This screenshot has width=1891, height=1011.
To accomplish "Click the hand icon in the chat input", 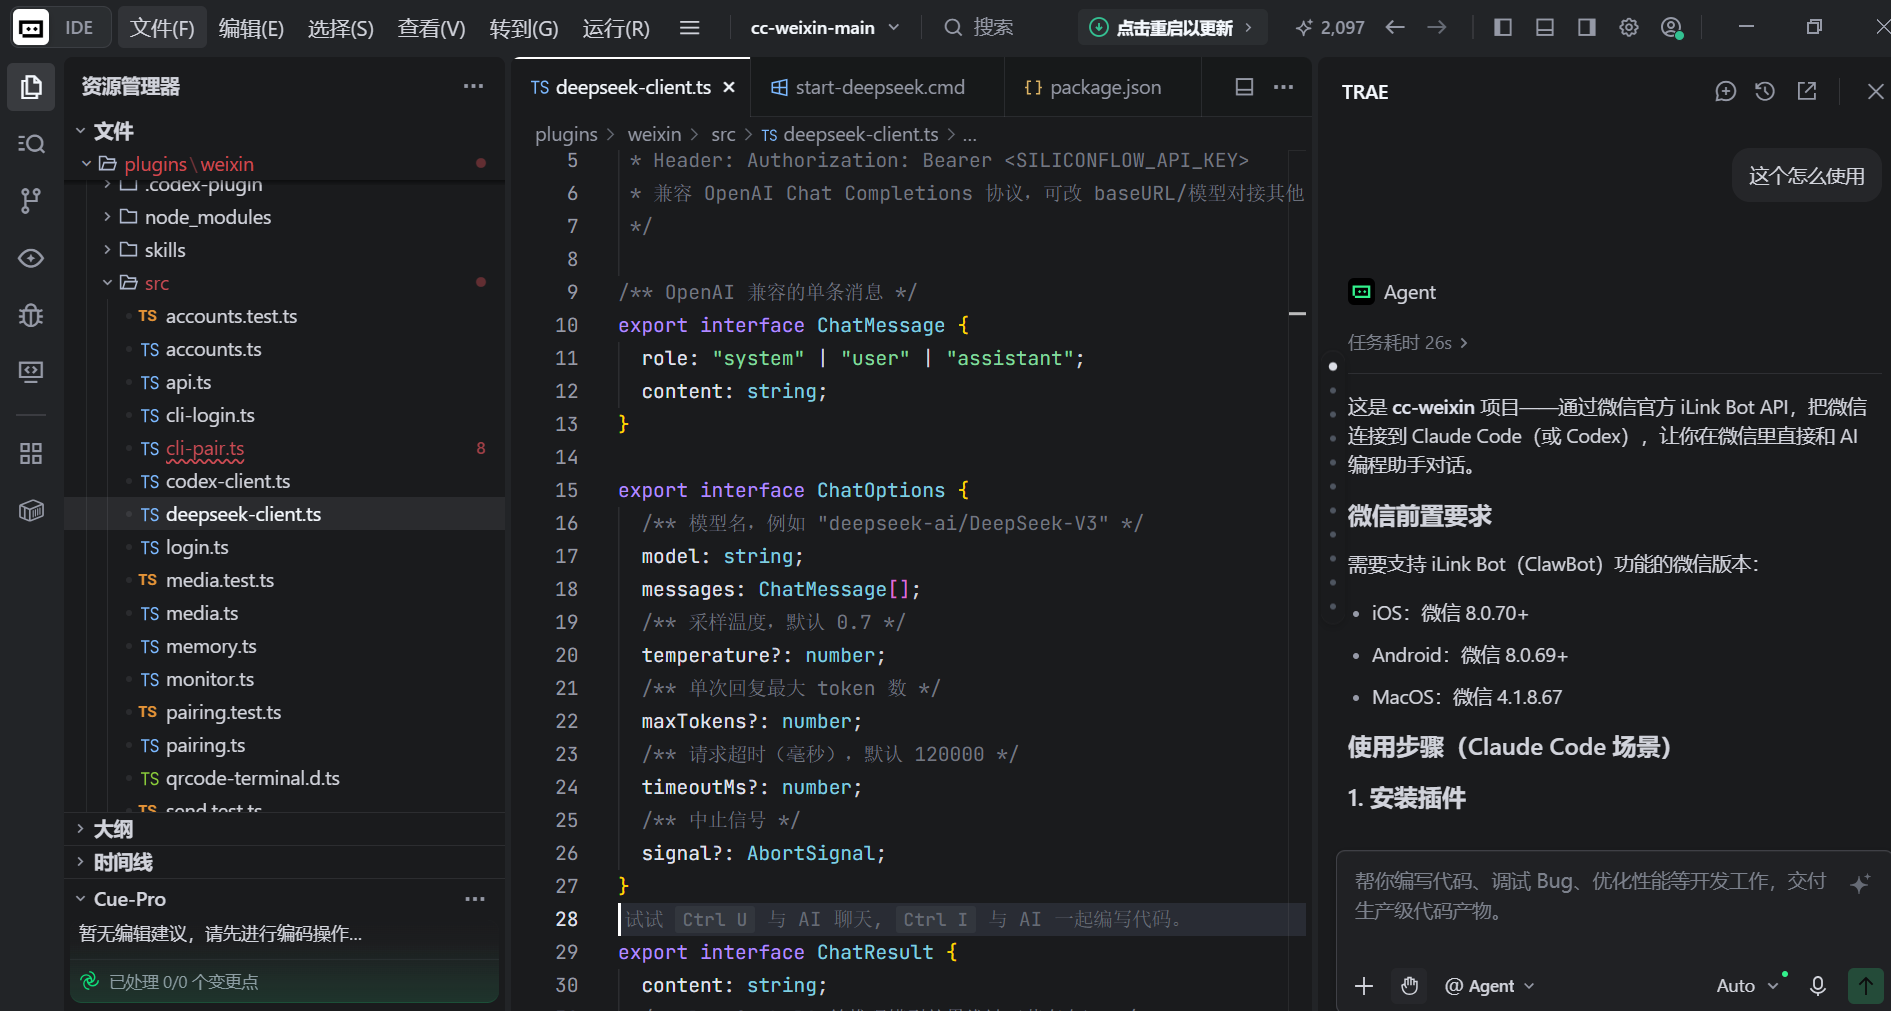I will click(x=1410, y=986).
